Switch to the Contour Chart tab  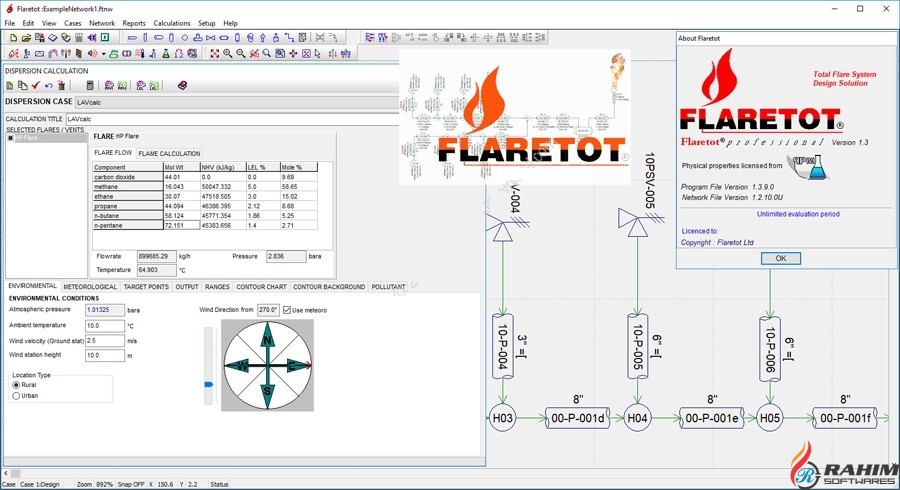pos(261,287)
